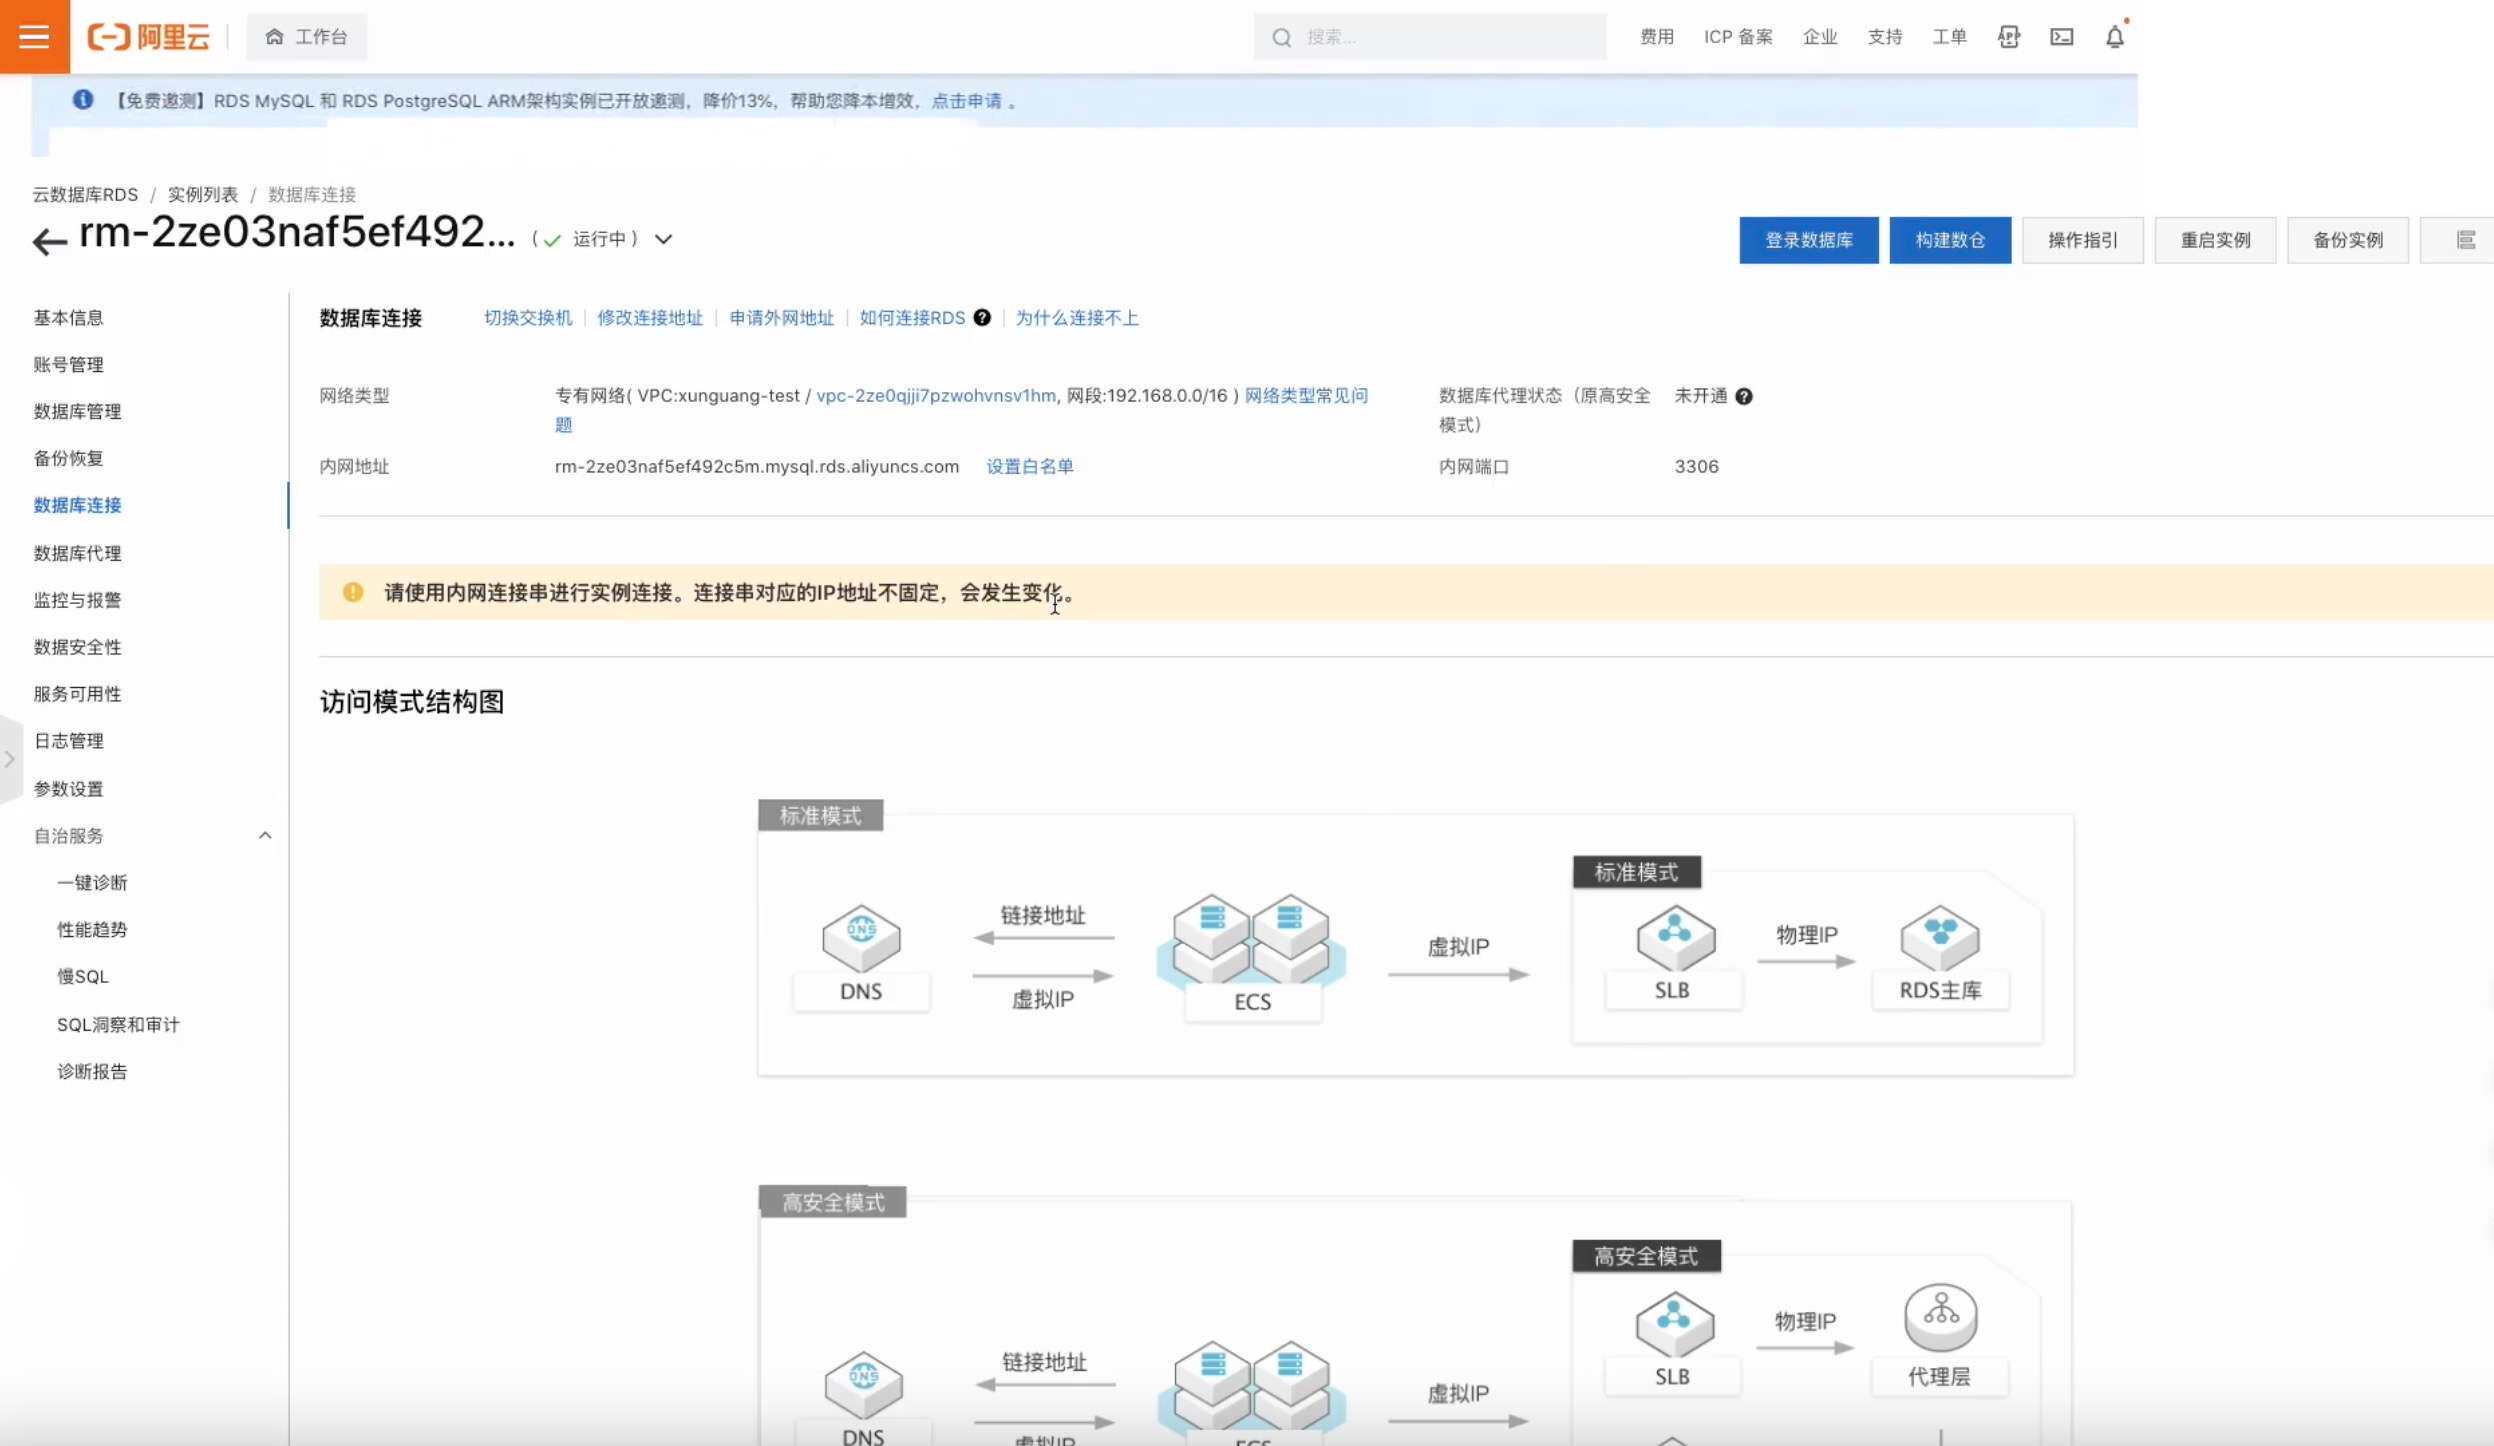Open 慢SQL under 自治服务
The image size is (2494, 1446).
[x=82, y=976]
